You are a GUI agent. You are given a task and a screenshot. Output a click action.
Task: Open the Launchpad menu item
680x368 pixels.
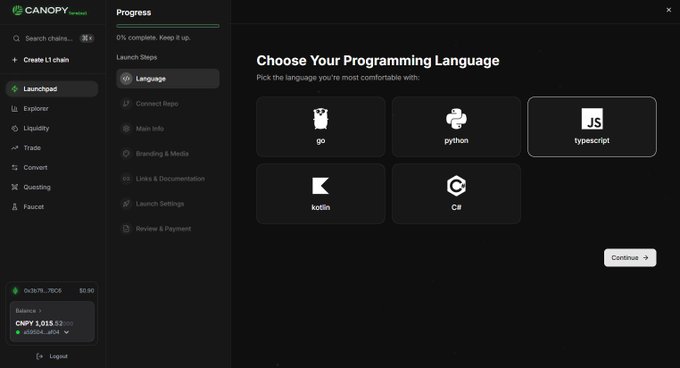52,89
